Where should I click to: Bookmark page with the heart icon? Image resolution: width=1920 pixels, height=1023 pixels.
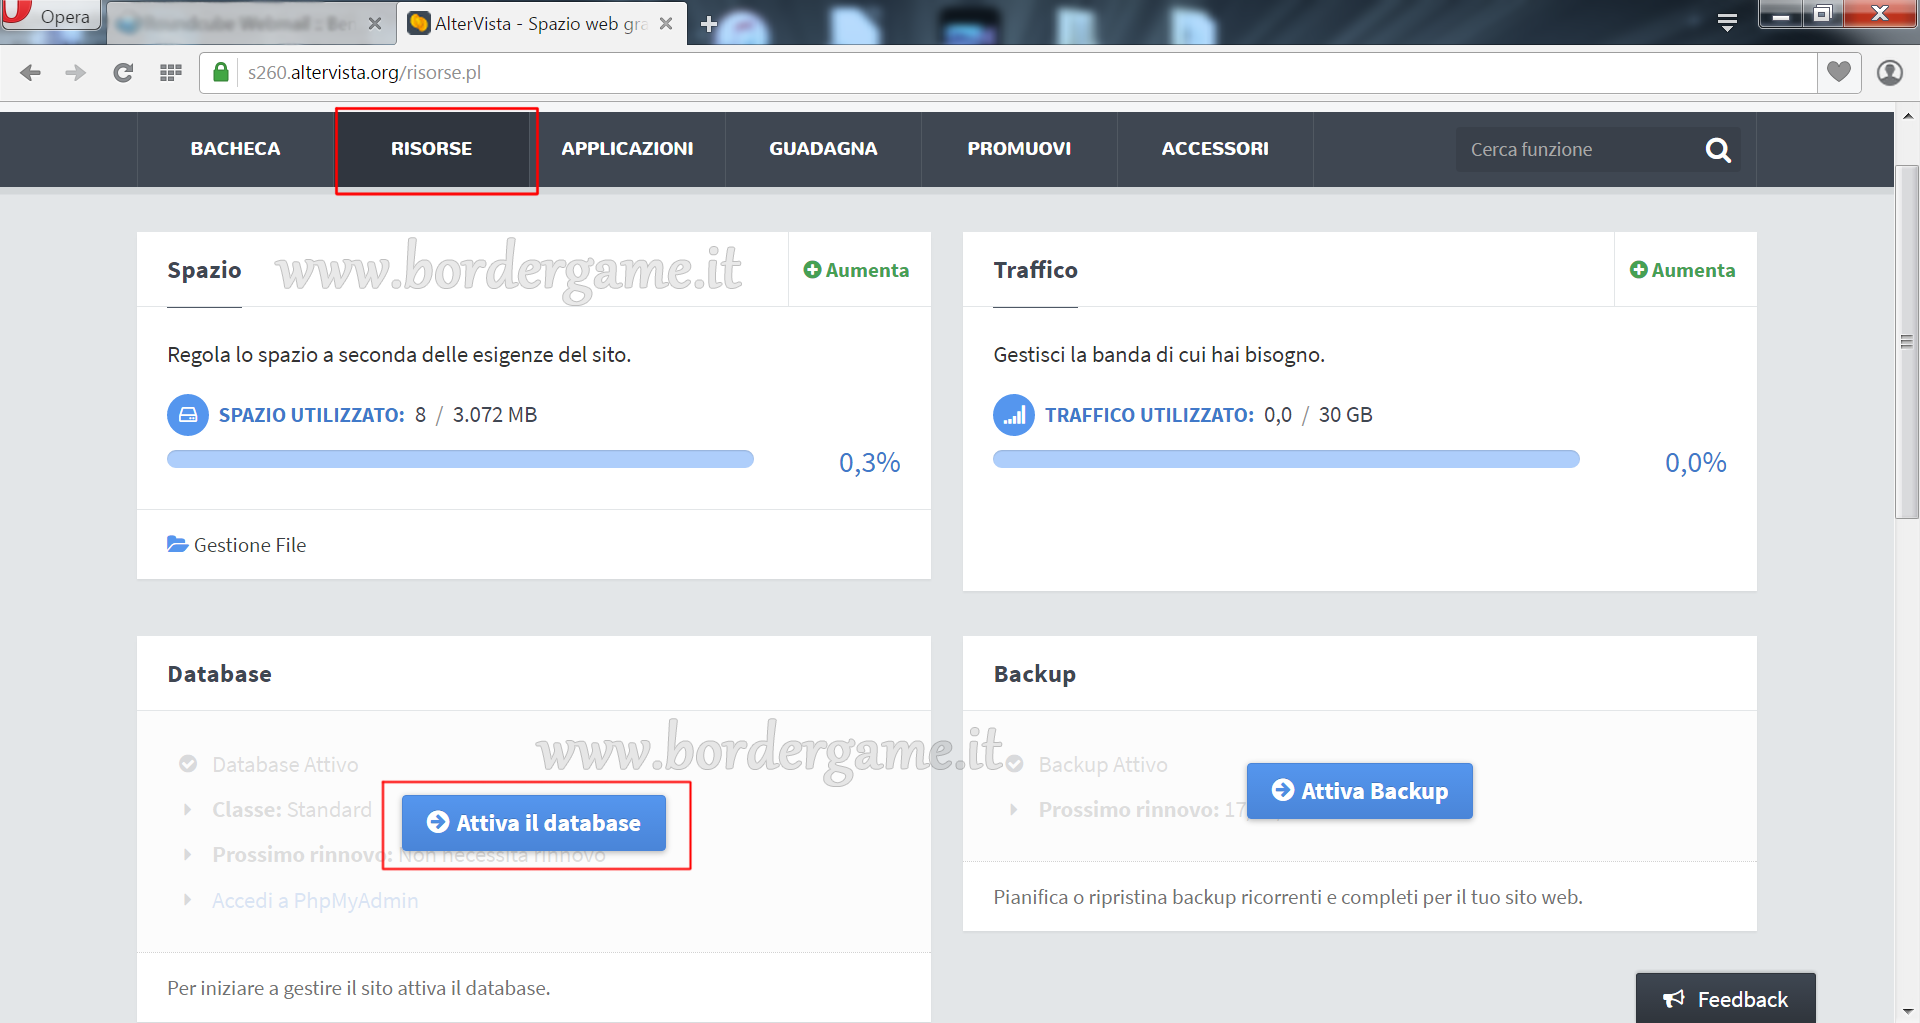(x=1838, y=72)
